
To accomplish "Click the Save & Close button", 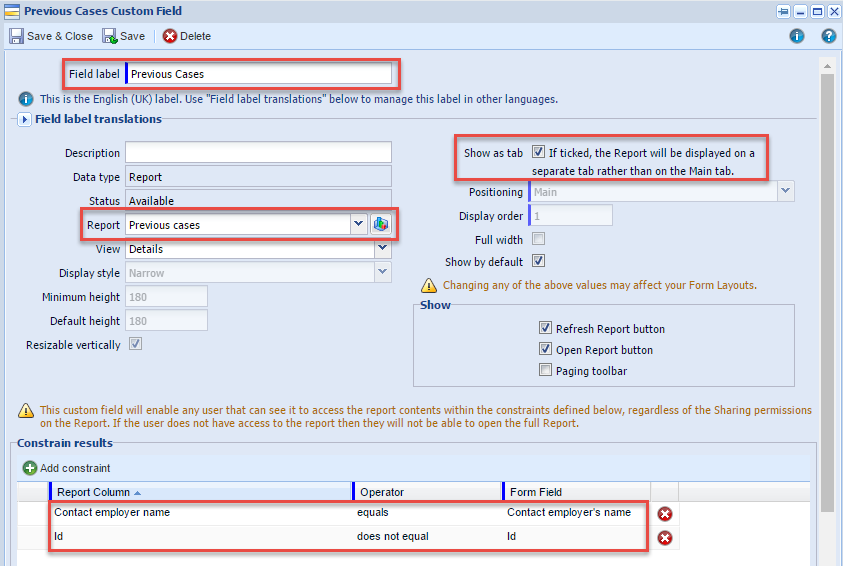I will point(51,36).
